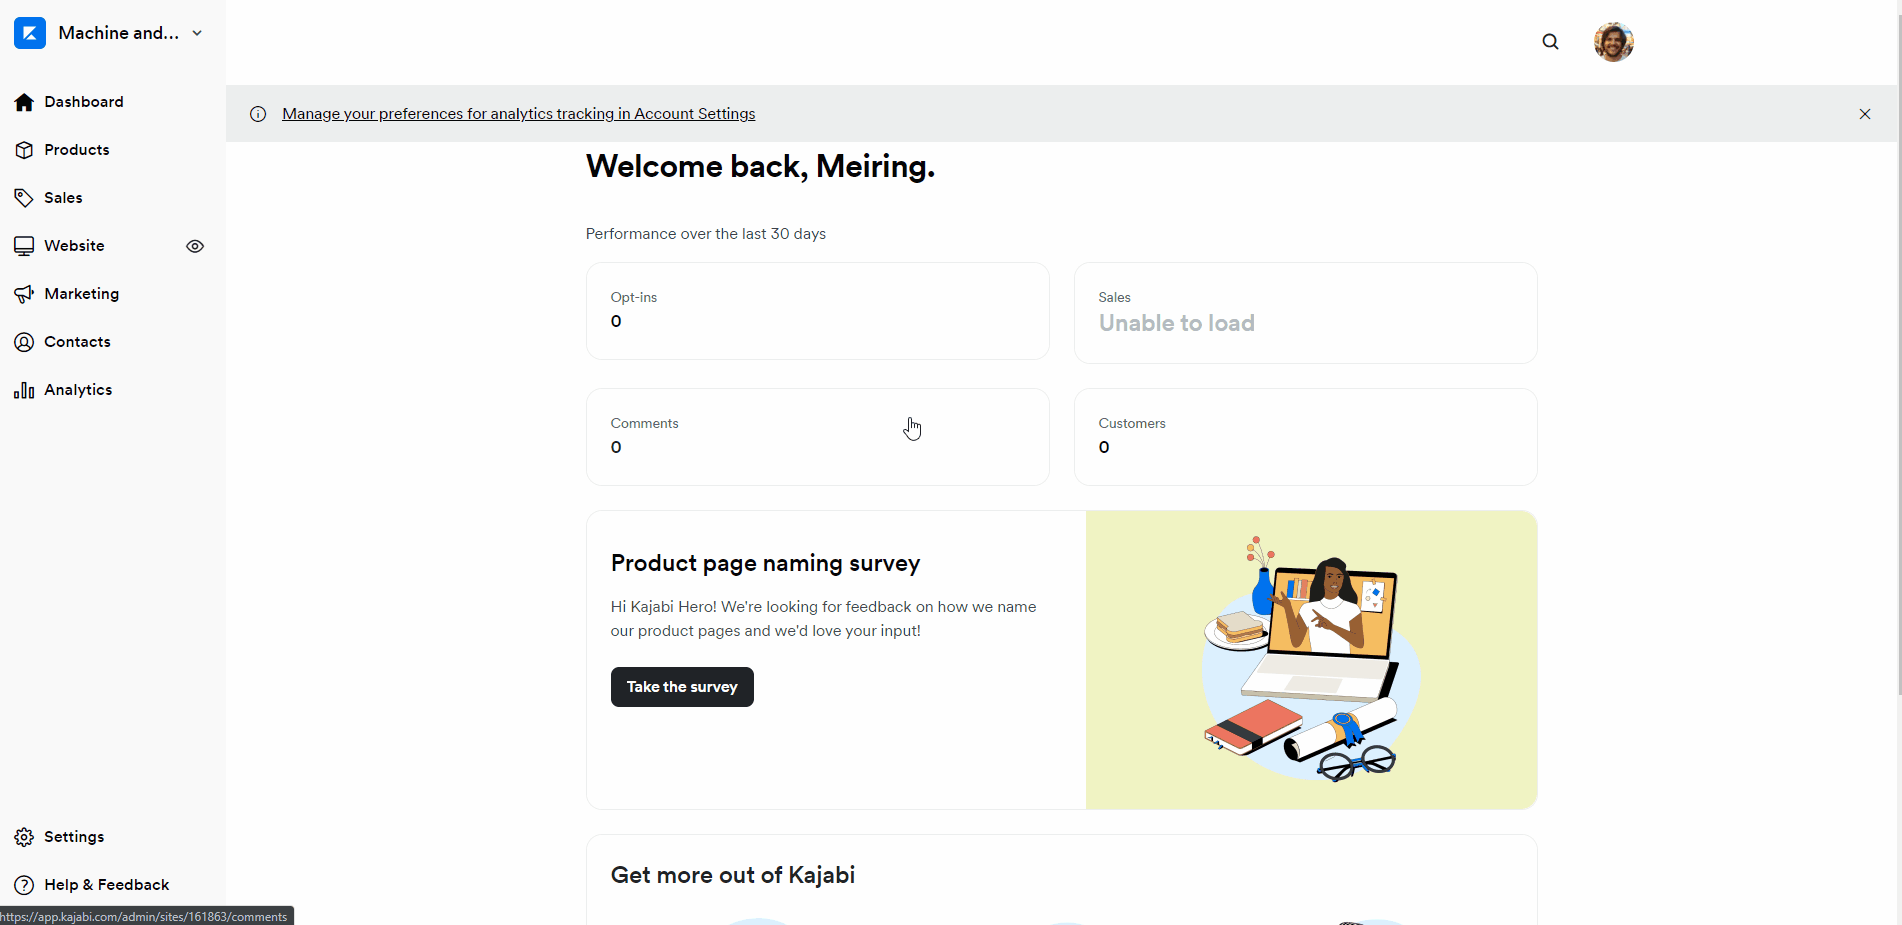This screenshot has height=925, width=1902.
Task: Click the Sales tag icon
Action: [23, 197]
